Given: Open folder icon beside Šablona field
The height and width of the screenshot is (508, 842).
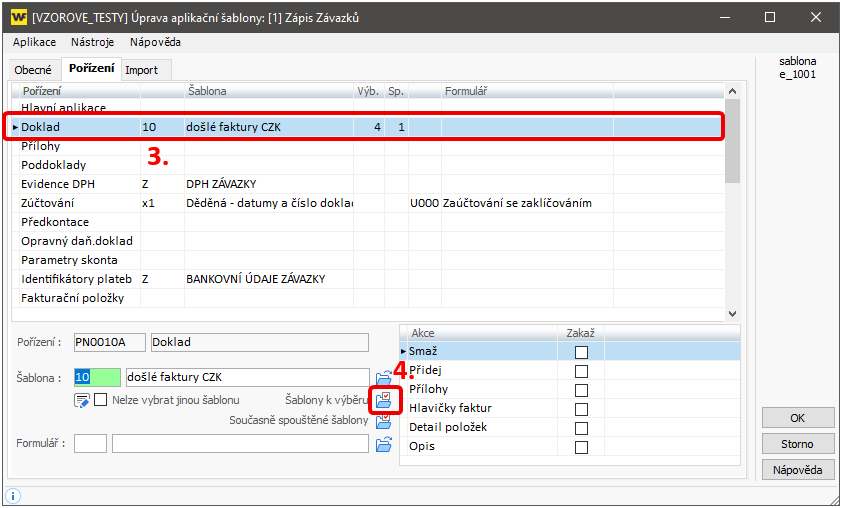Looking at the screenshot, I should 383,378.
